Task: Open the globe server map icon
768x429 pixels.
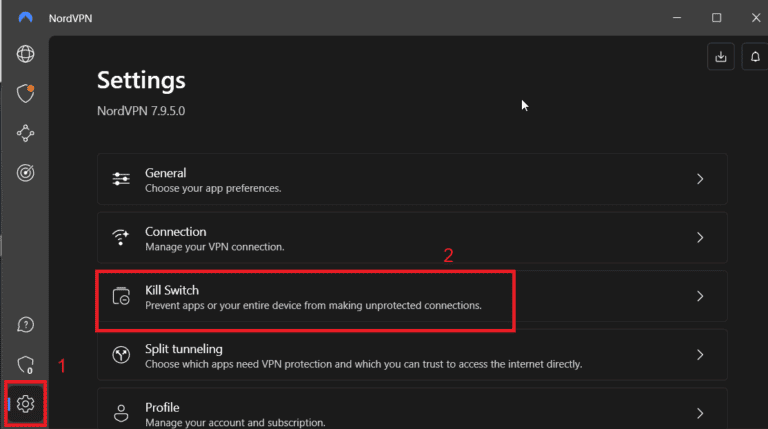Action: [26, 54]
